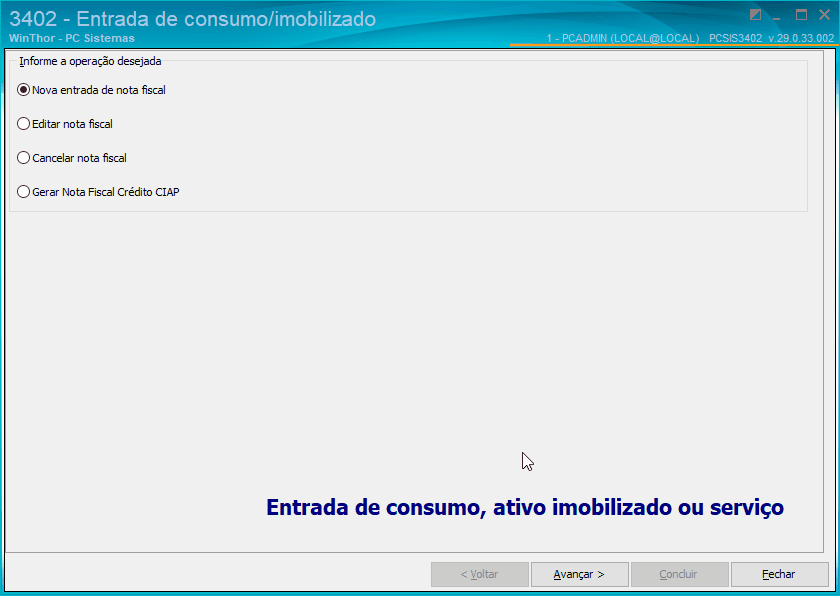Choose Editar nota fiscal radio option

(65, 124)
